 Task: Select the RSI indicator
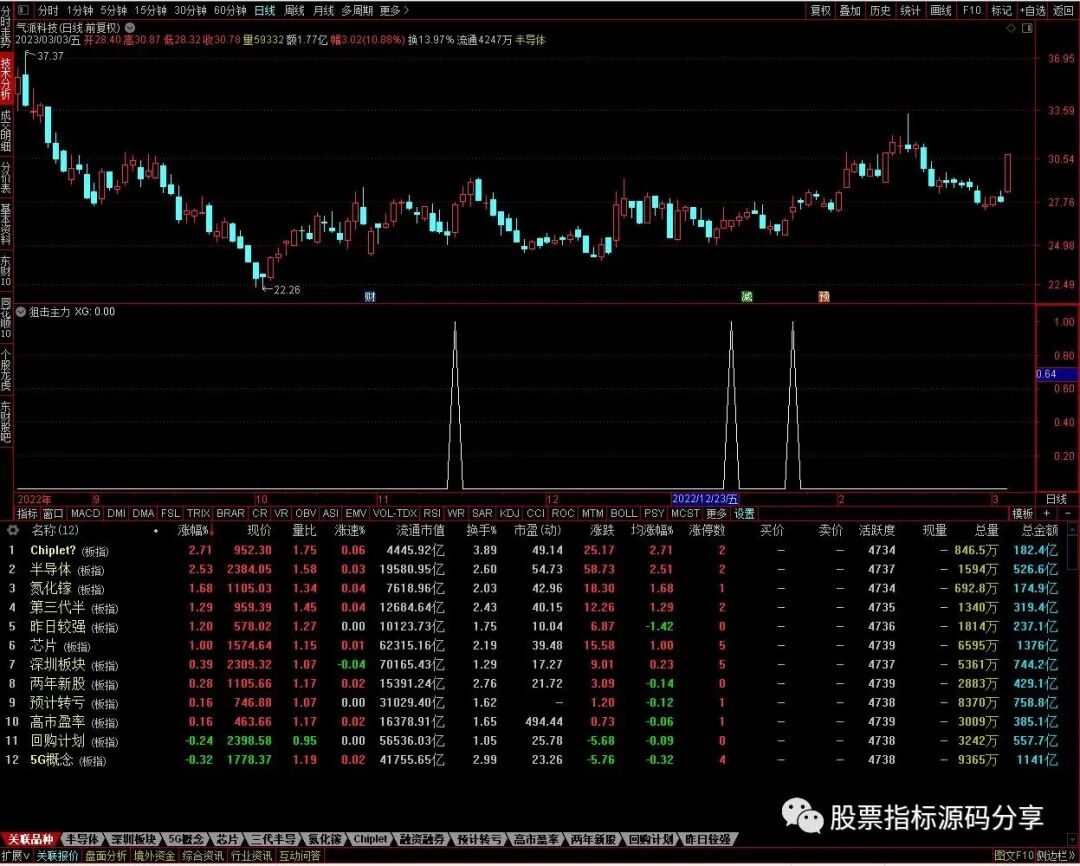[x=432, y=513]
